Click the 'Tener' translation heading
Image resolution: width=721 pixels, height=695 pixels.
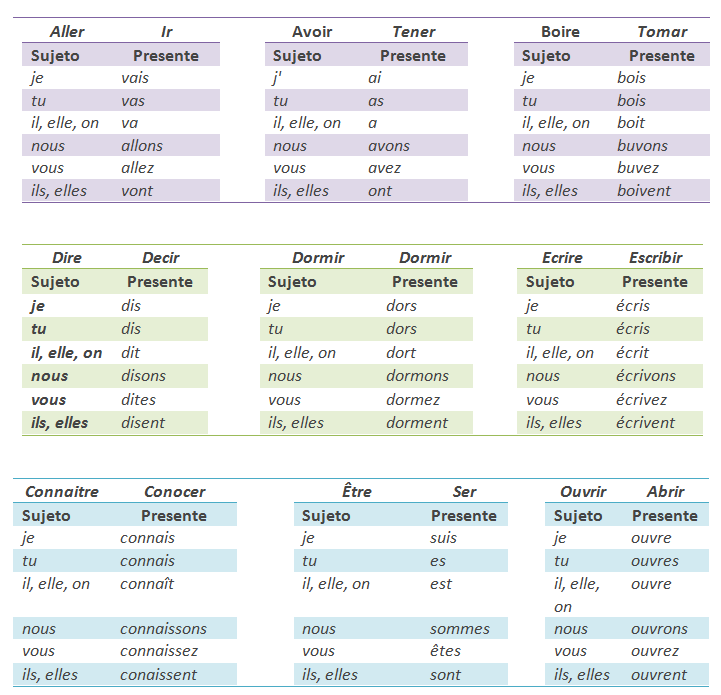pyautogui.click(x=413, y=32)
